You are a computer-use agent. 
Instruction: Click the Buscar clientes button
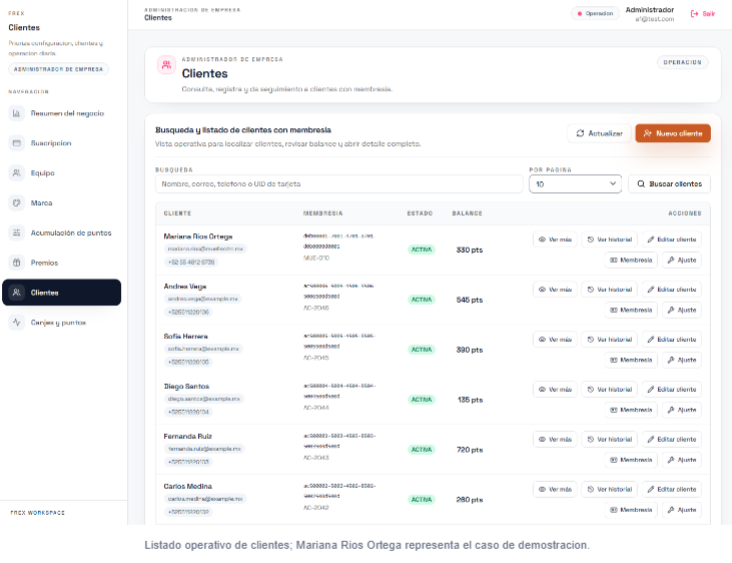point(669,184)
